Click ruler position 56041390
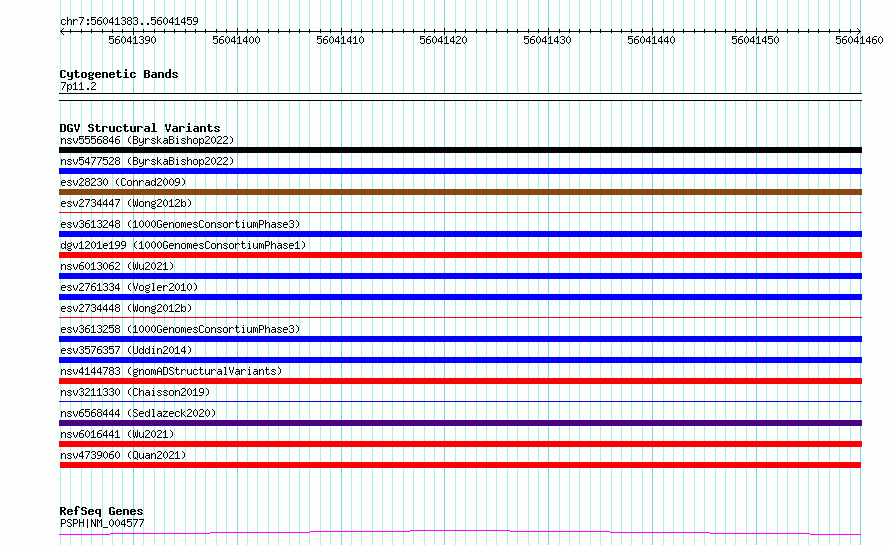Viewport: 890px width, 545px height. [x=132, y=40]
